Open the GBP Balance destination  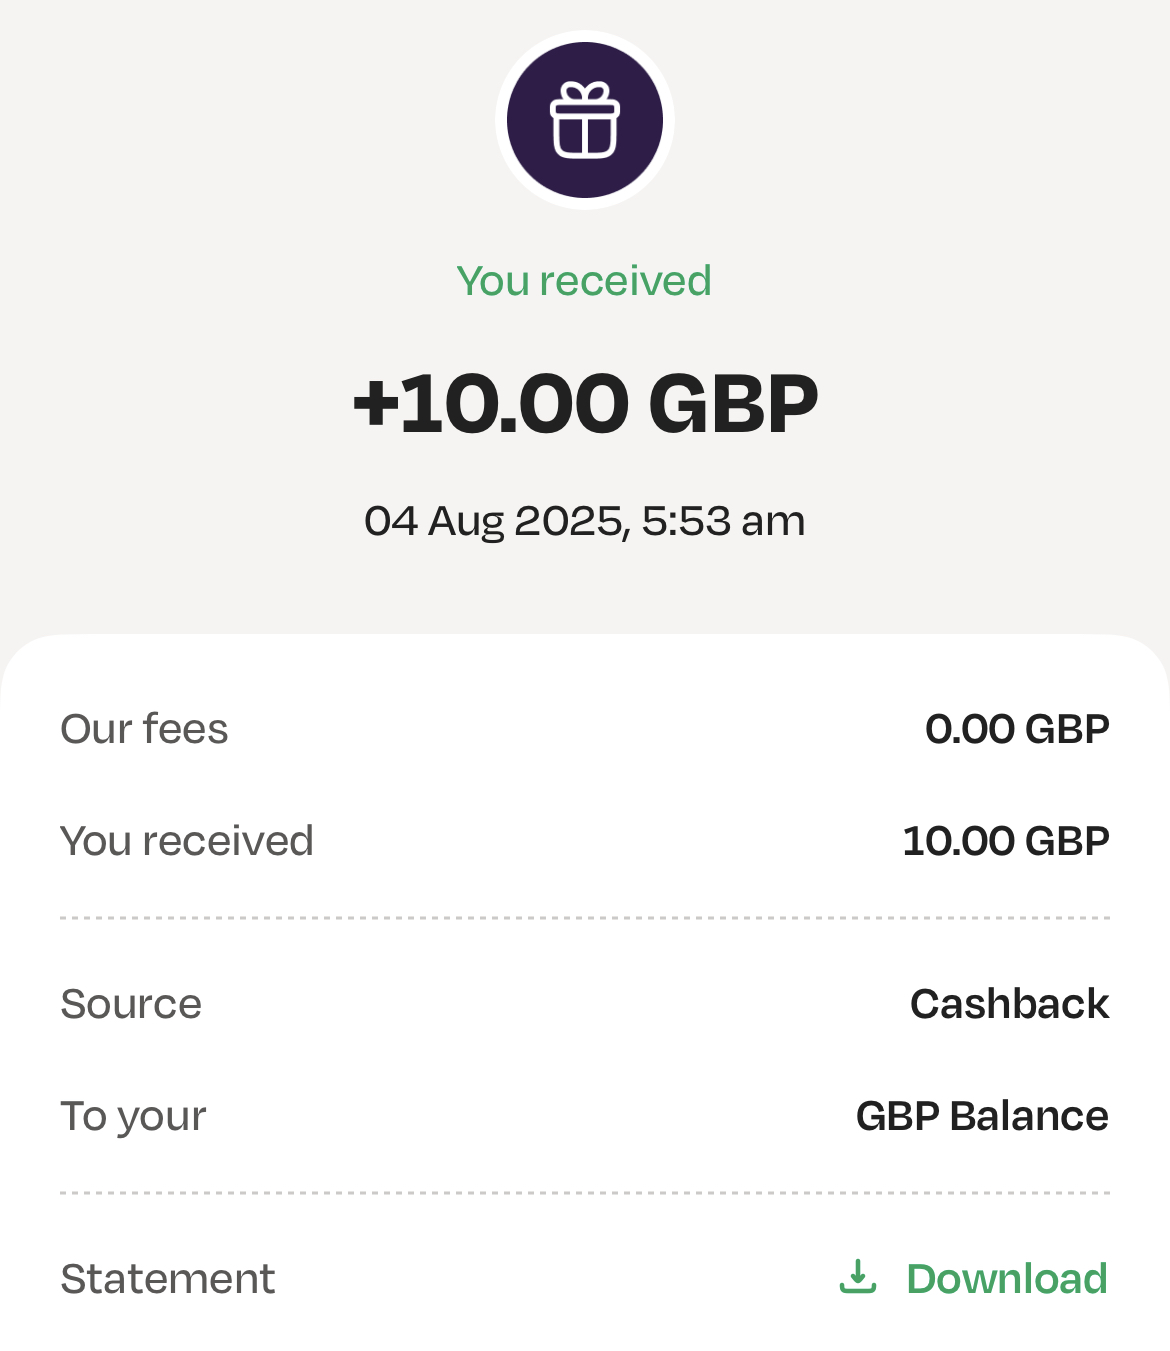point(982,1116)
